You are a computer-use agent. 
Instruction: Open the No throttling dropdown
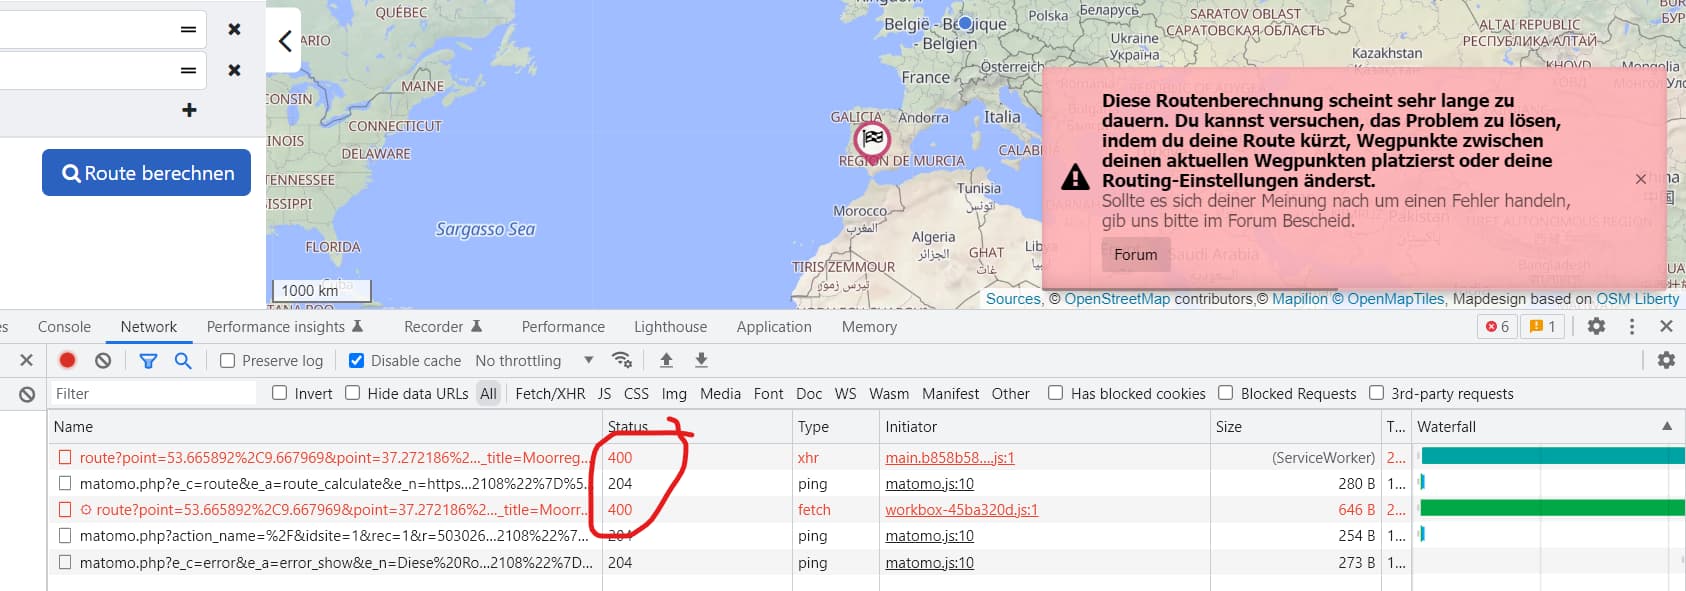pyautogui.click(x=534, y=361)
